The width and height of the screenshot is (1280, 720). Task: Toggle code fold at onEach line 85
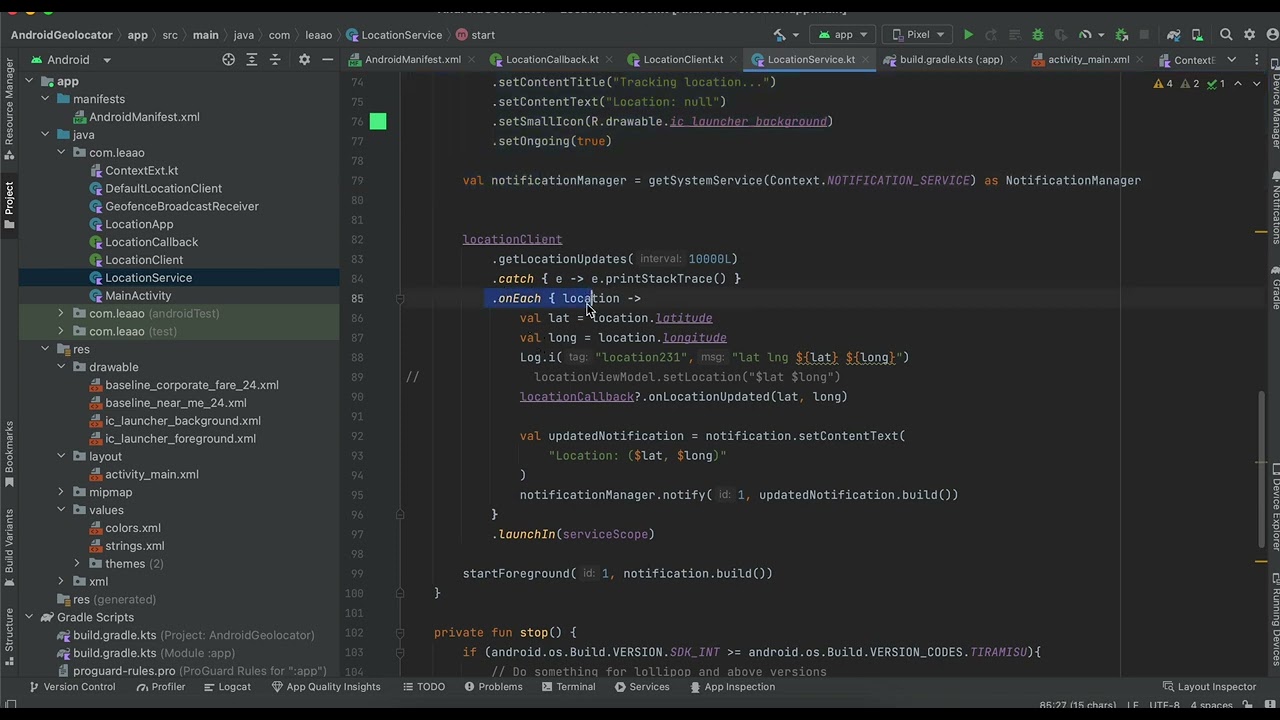[x=399, y=298]
